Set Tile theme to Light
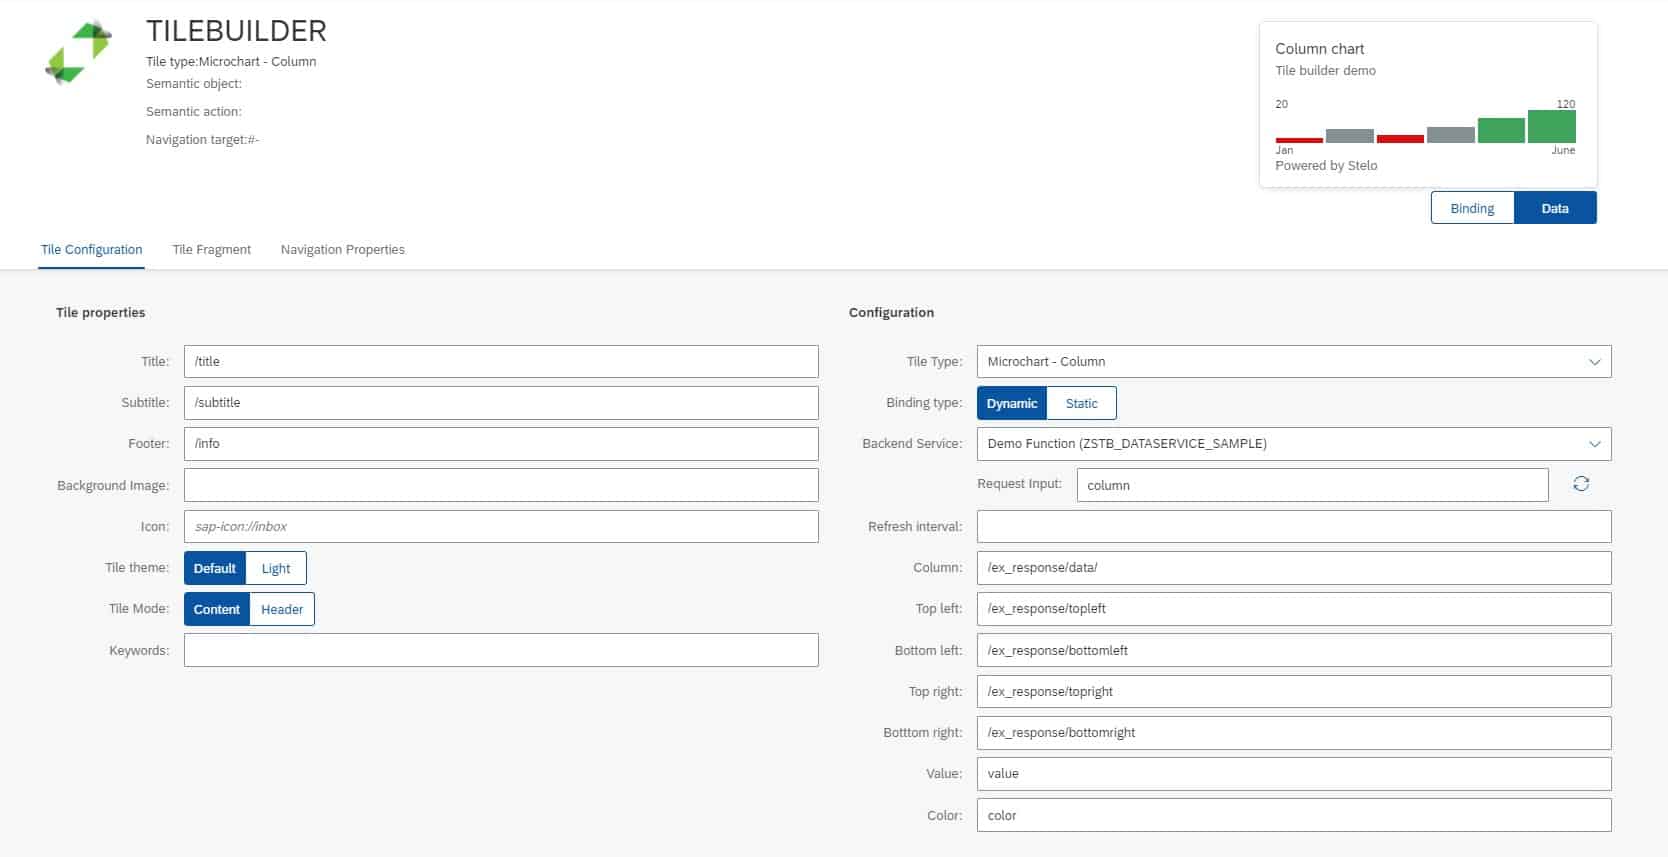The width and height of the screenshot is (1668, 857). (x=276, y=568)
